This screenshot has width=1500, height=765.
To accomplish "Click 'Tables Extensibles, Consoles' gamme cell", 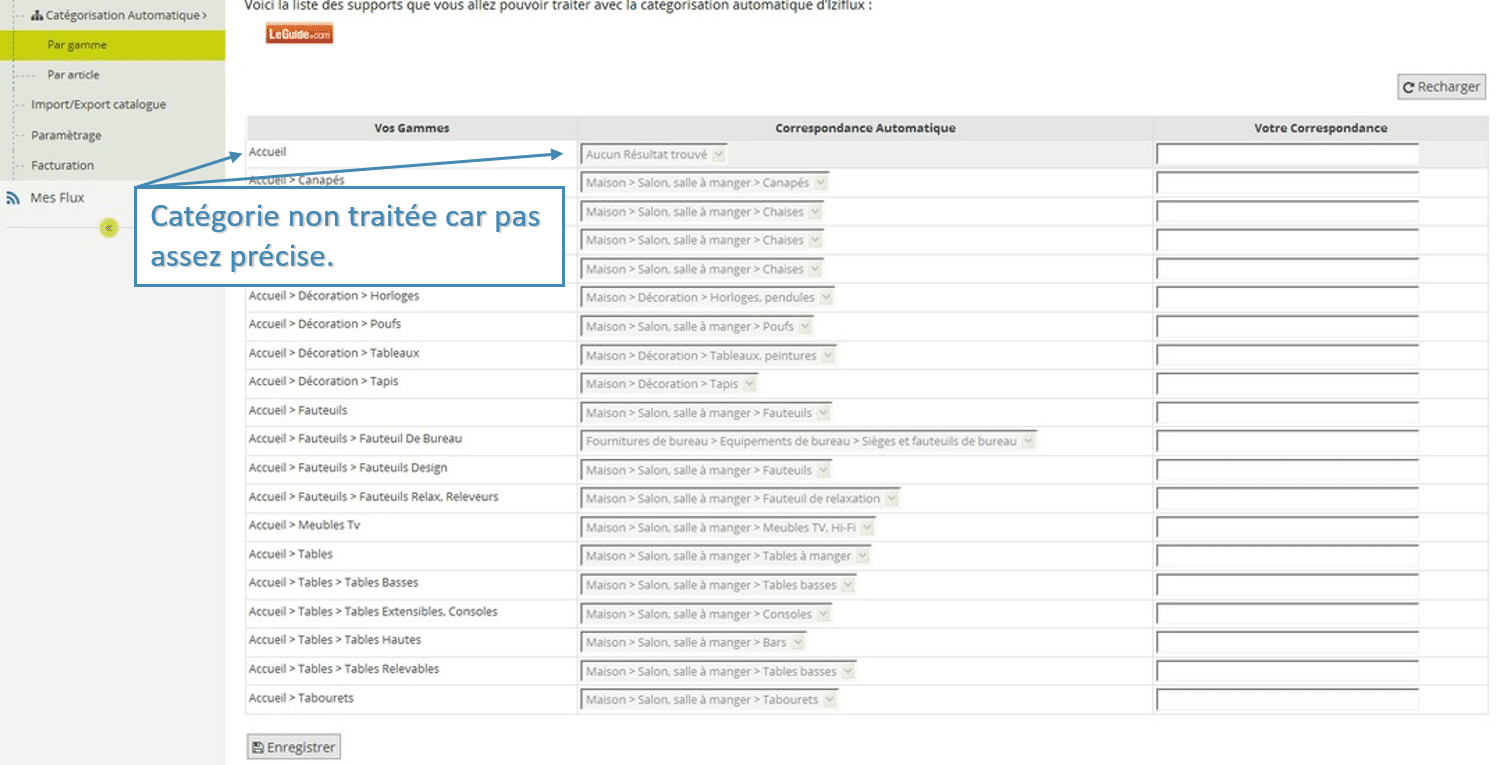I will tap(373, 611).
